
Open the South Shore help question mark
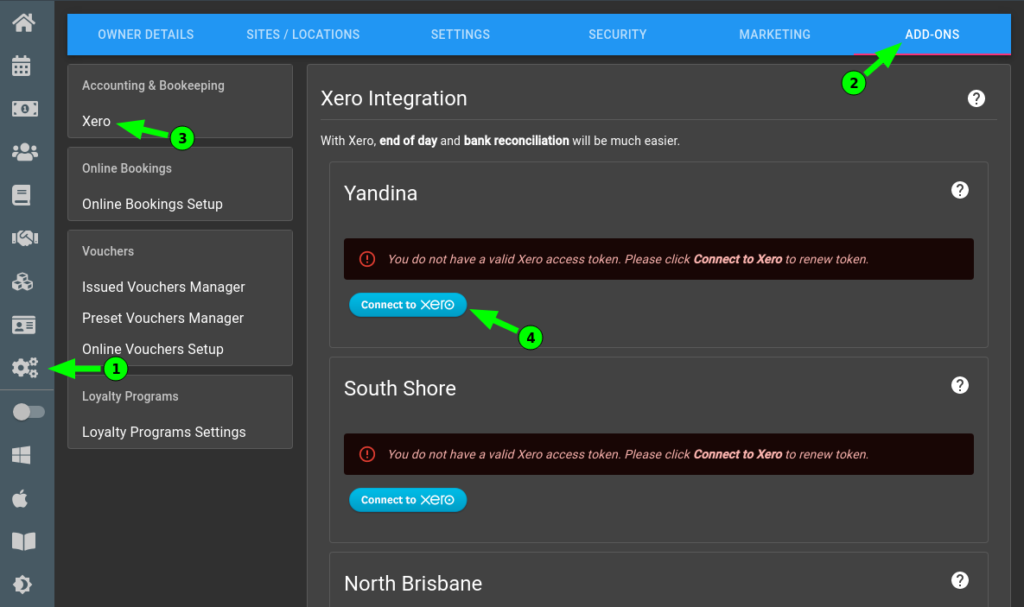point(959,386)
